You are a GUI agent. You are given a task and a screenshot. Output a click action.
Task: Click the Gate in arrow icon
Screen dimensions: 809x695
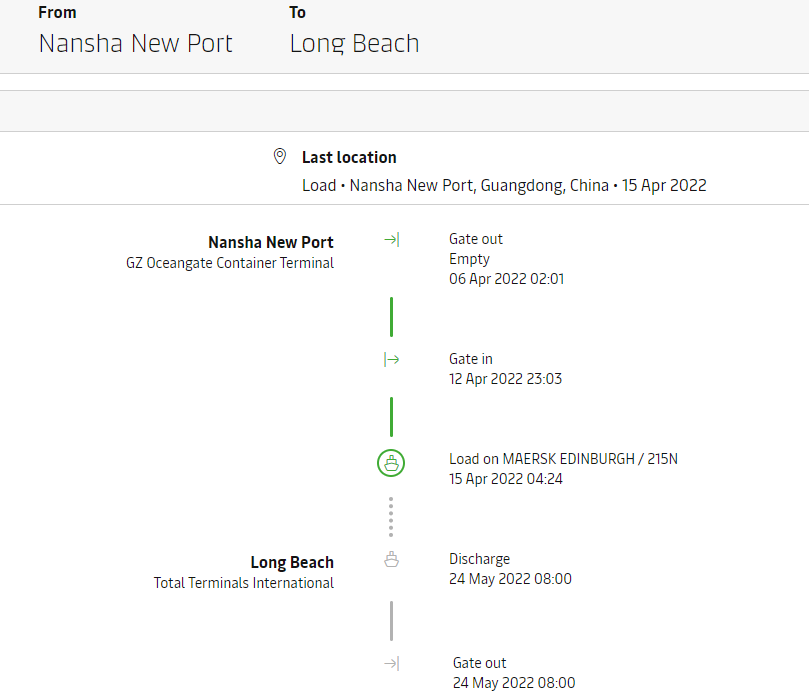[392, 360]
